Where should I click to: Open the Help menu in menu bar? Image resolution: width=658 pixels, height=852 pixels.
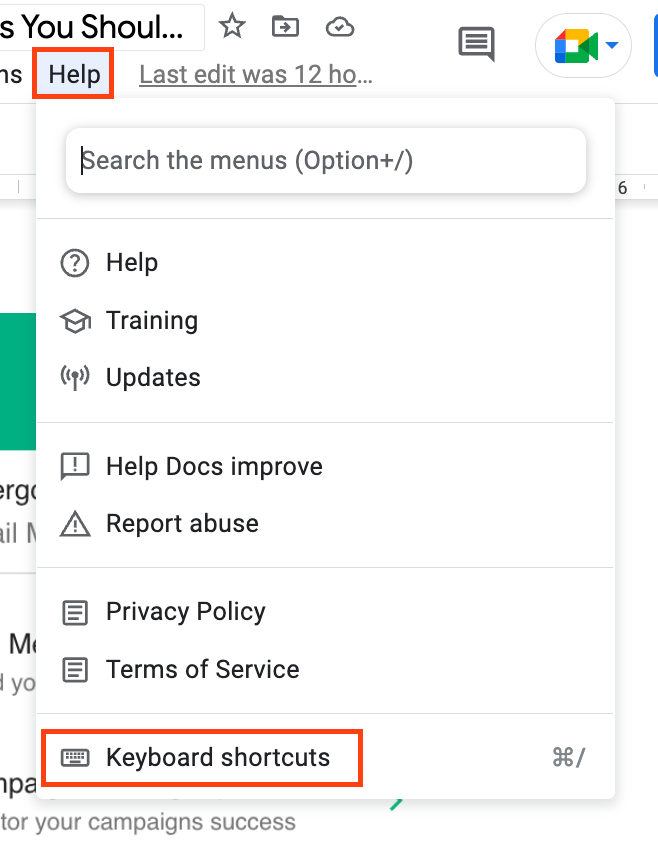(x=74, y=74)
